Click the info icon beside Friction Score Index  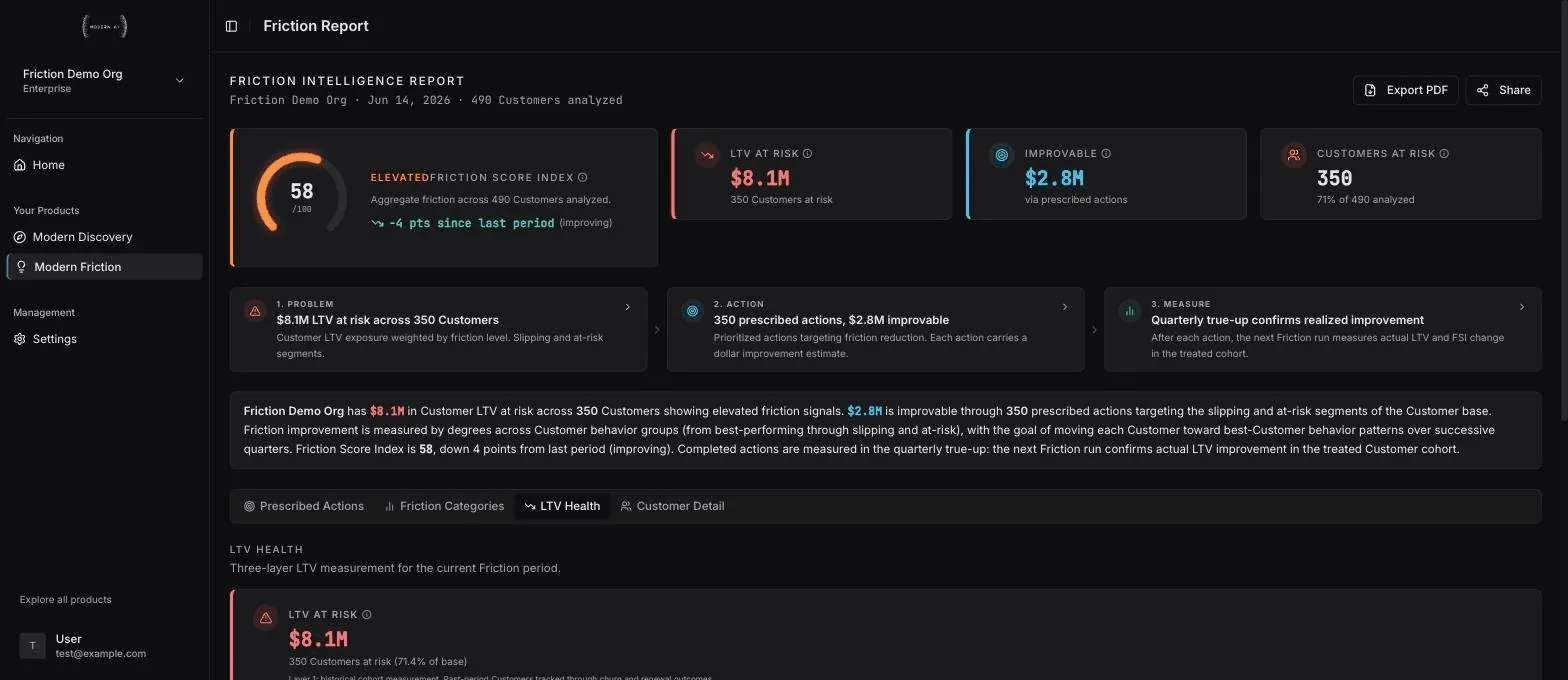pyautogui.click(x=583, y=177)
